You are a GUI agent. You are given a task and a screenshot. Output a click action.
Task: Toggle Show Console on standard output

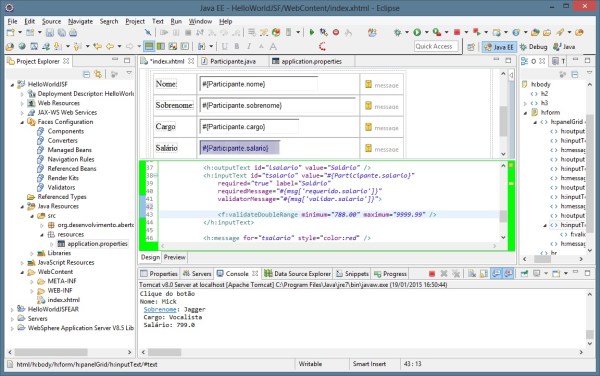click(x=496, y=273)
